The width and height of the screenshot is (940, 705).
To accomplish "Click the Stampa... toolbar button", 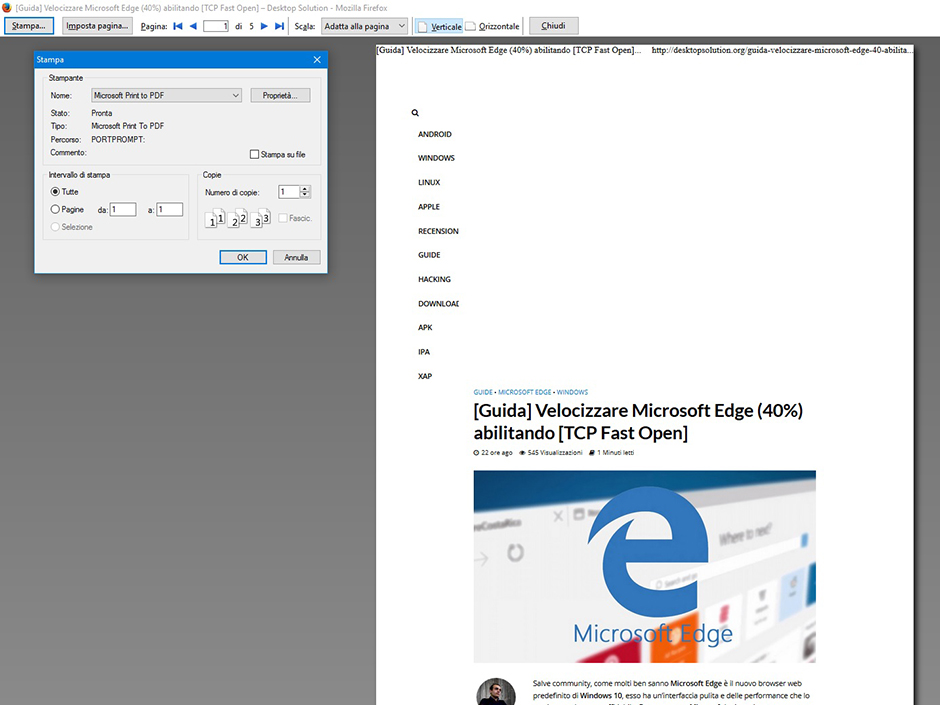I will click(29, 26).
